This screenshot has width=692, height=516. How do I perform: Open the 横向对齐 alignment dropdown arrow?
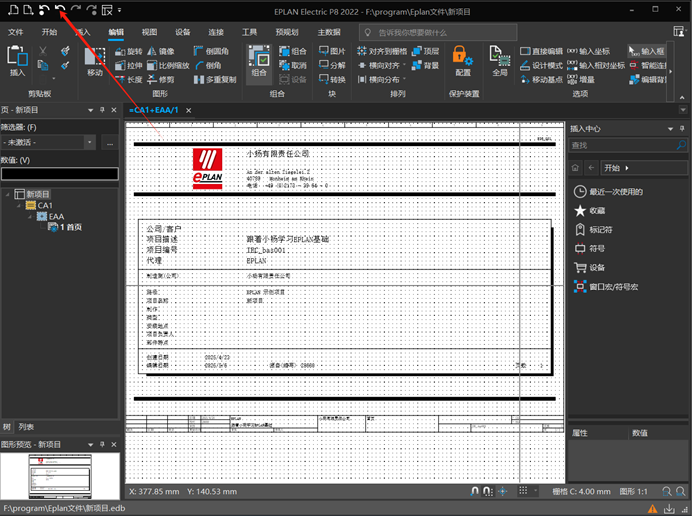[x=404, y=65]
